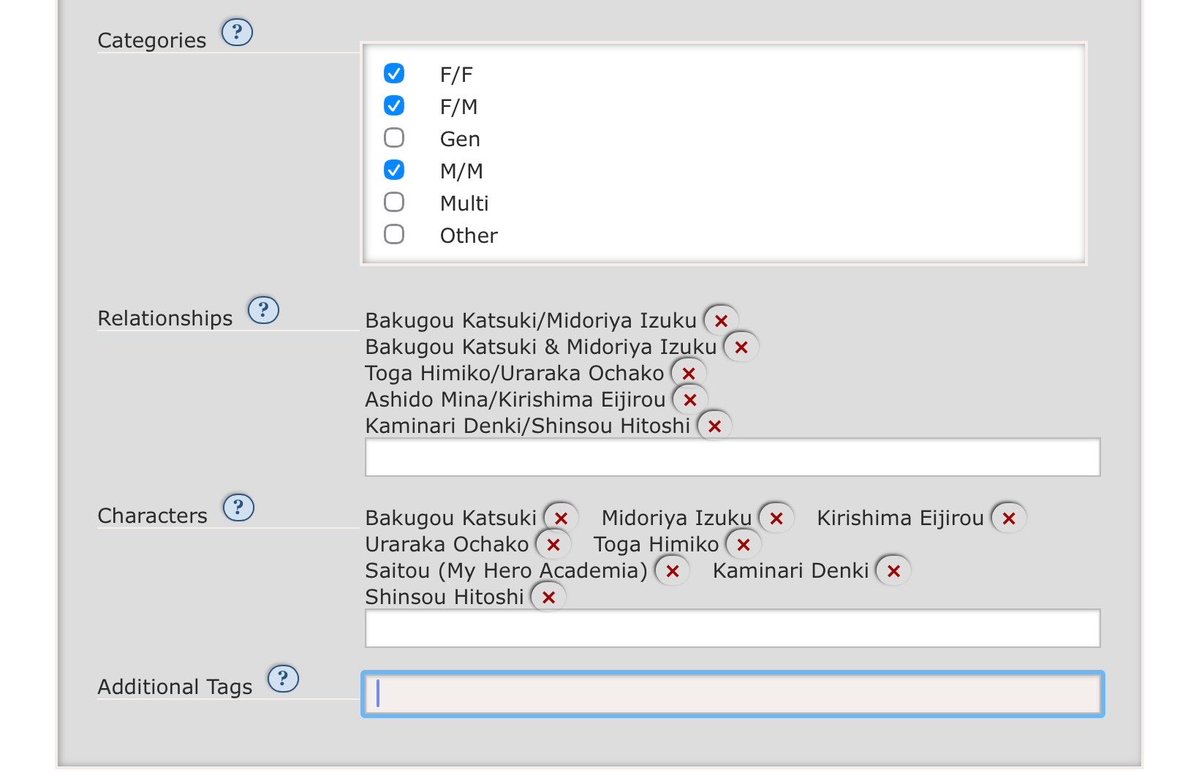Remove Uraraka Ochako character tag

point(553,545)
